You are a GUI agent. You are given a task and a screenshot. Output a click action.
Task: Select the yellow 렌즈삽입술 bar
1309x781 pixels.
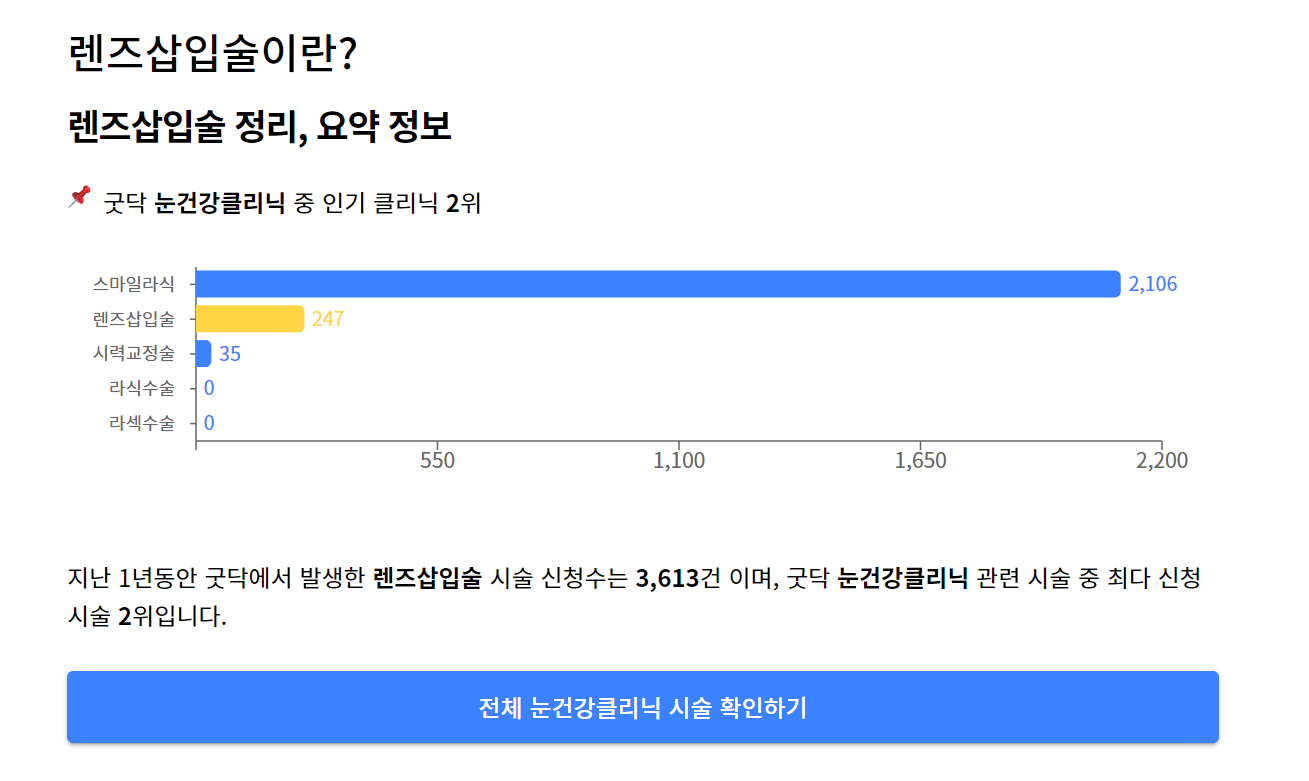pyautogui.click(x=248, y=318)
